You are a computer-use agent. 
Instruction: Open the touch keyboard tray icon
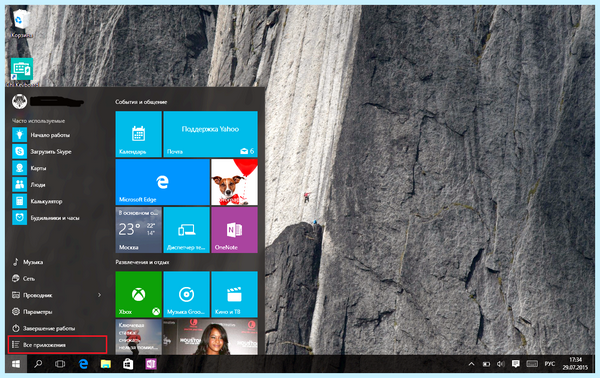(532, 364)
